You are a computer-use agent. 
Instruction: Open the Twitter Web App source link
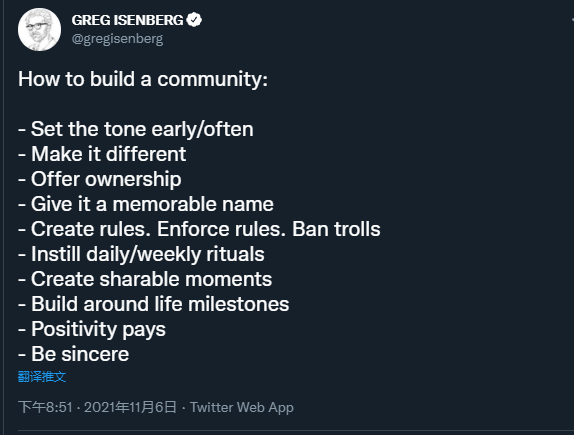[x=242, y=407]
